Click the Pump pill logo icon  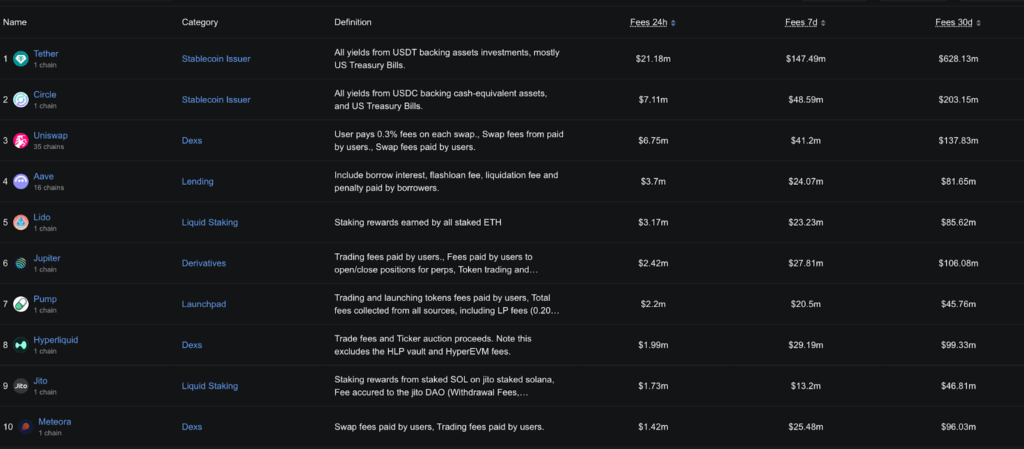(x=21, y=304)
